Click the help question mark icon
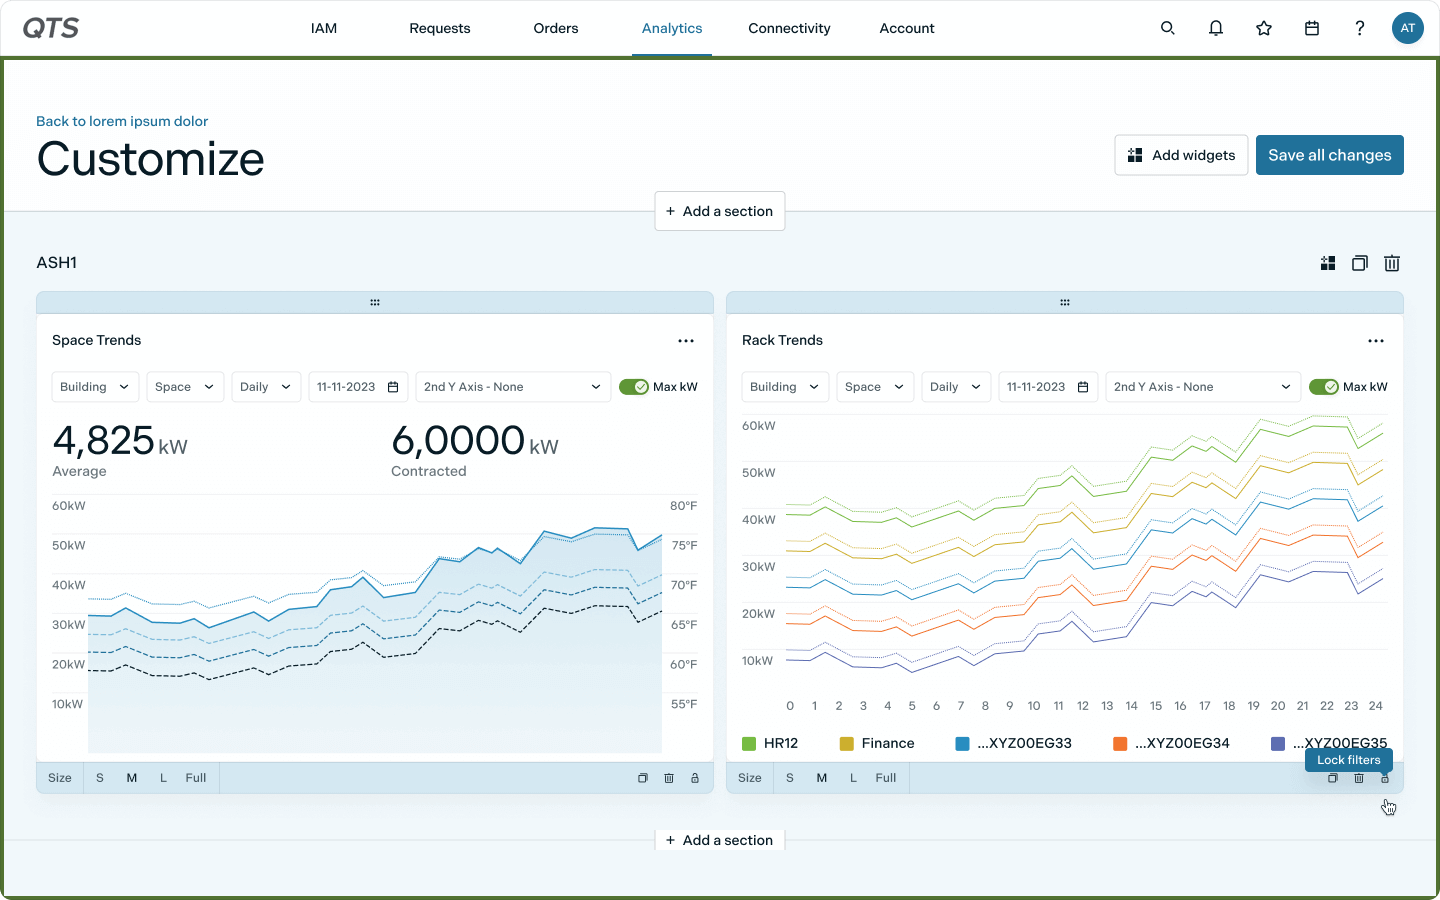Screen dimensions: 1440x900 pyautogui.click(x=1359, y=28)
